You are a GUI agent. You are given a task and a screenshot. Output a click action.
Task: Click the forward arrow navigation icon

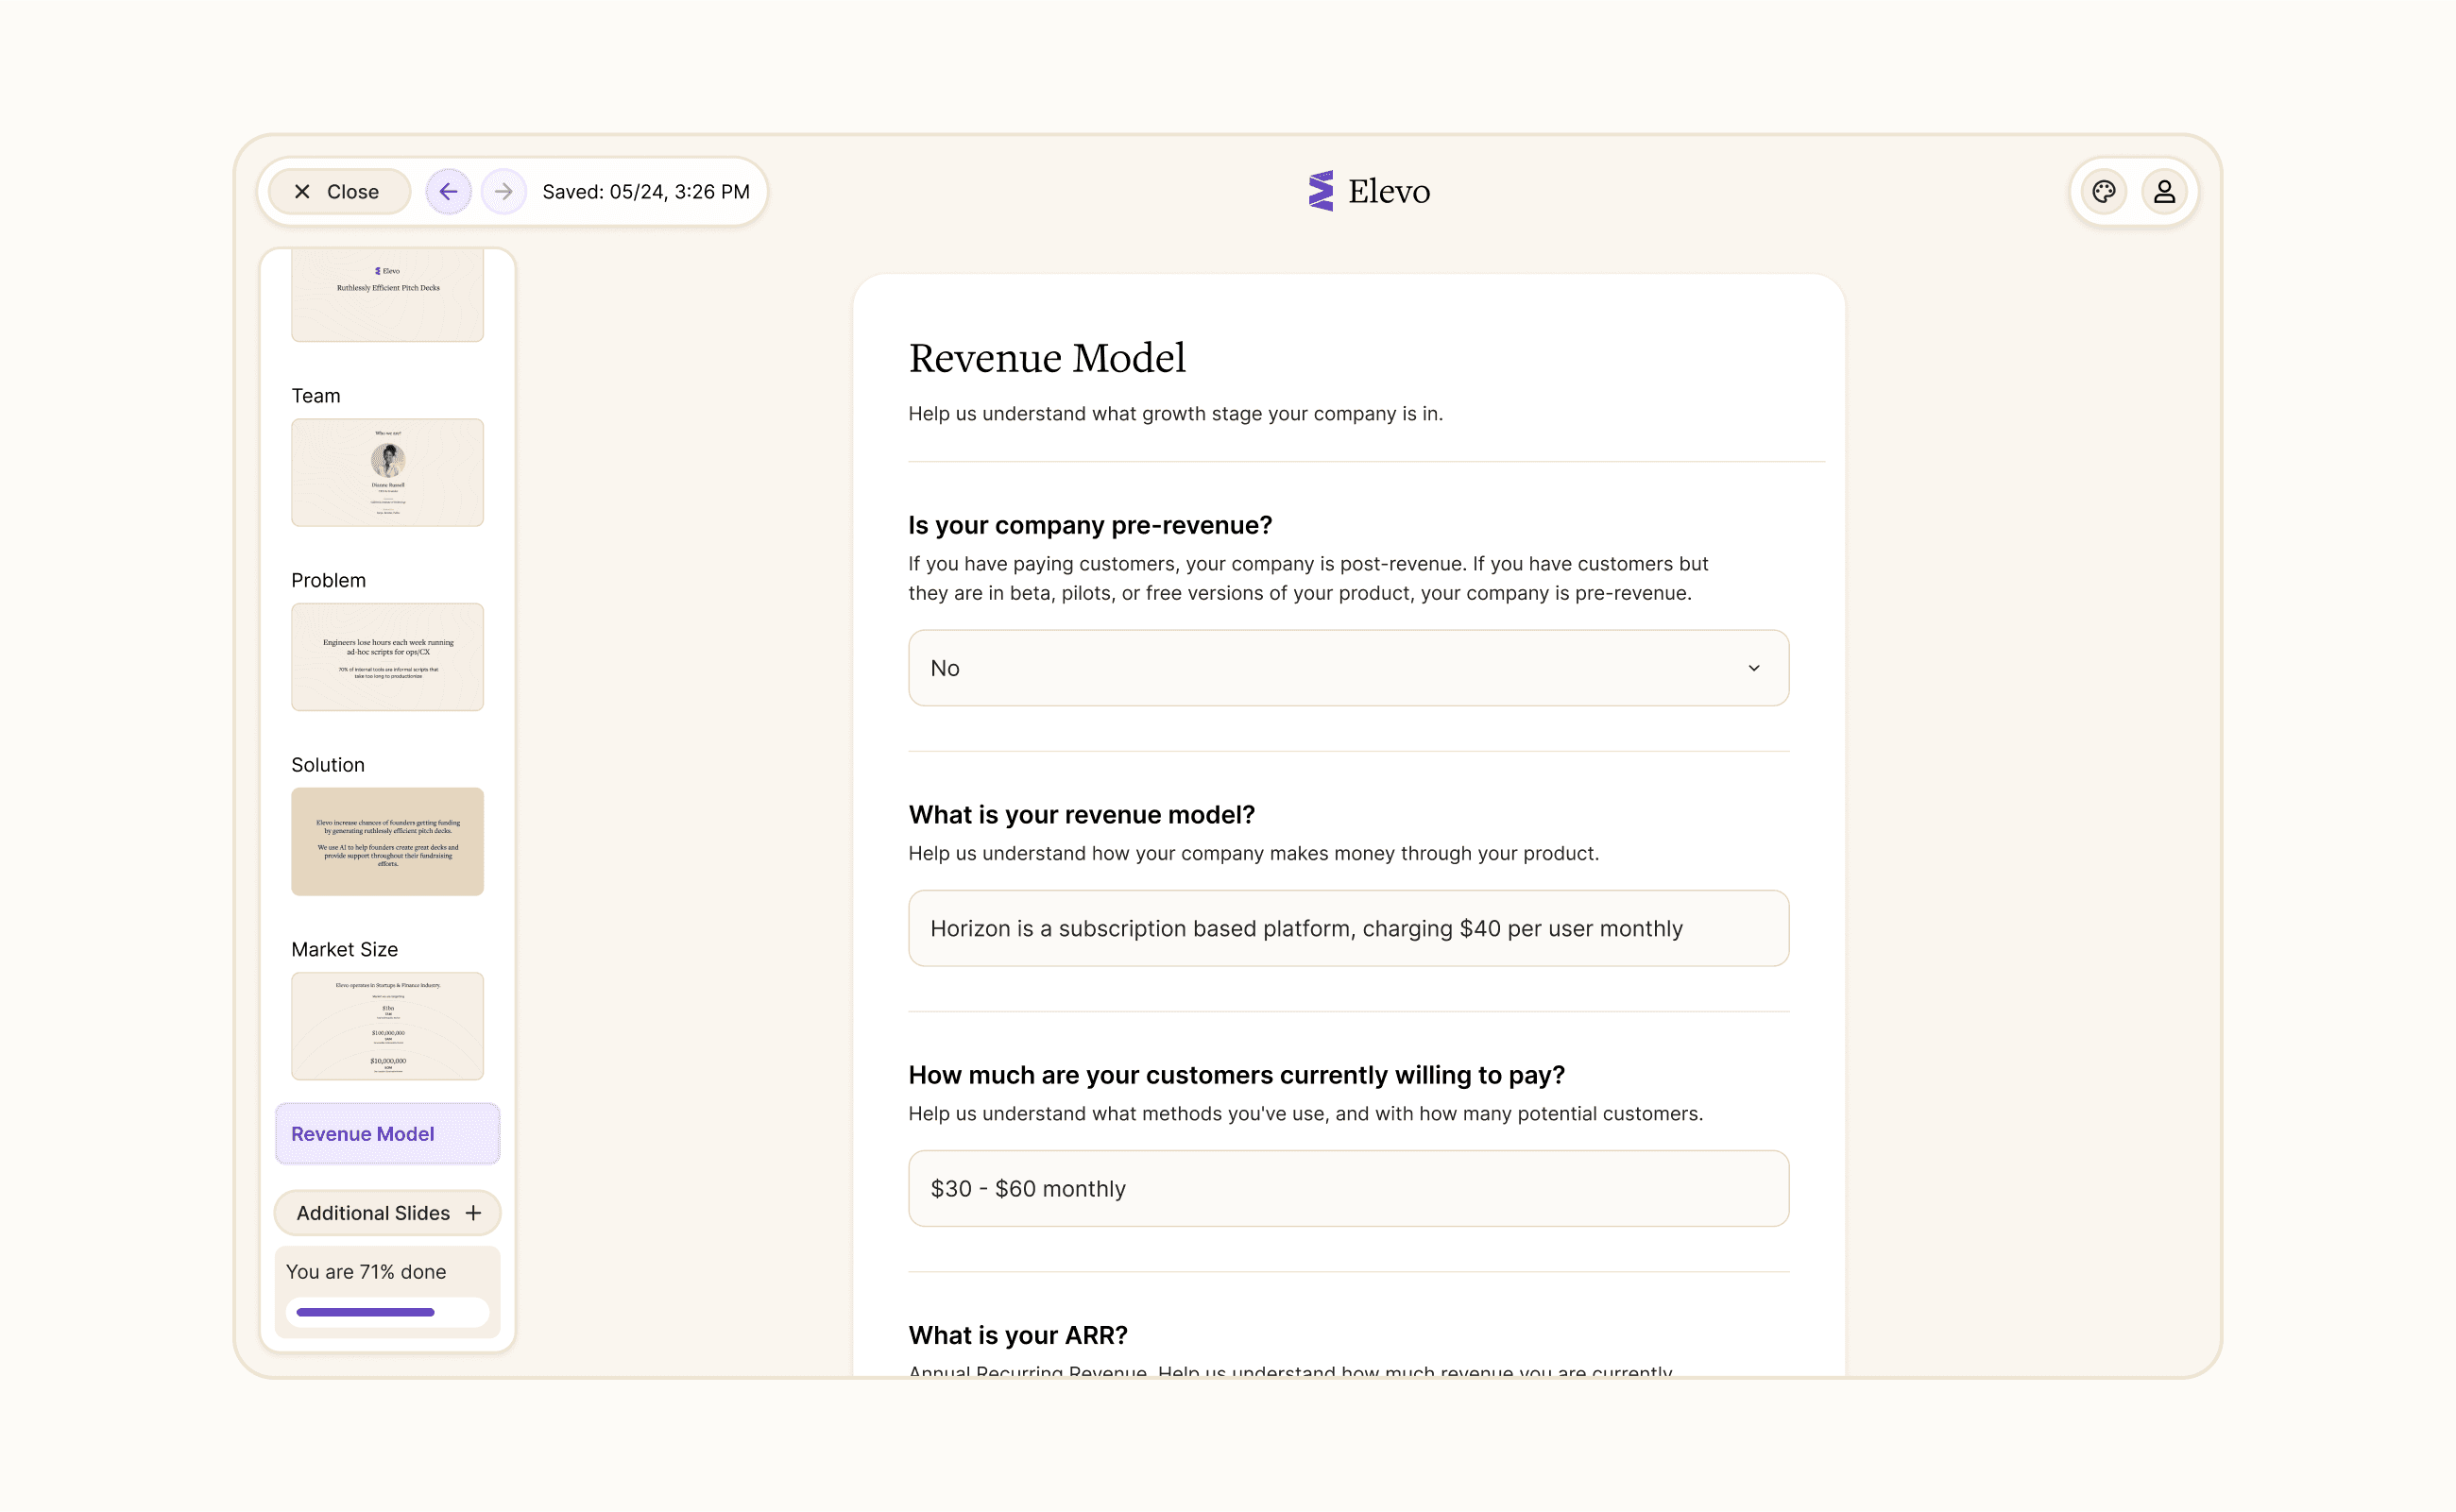tap(504, 191)
